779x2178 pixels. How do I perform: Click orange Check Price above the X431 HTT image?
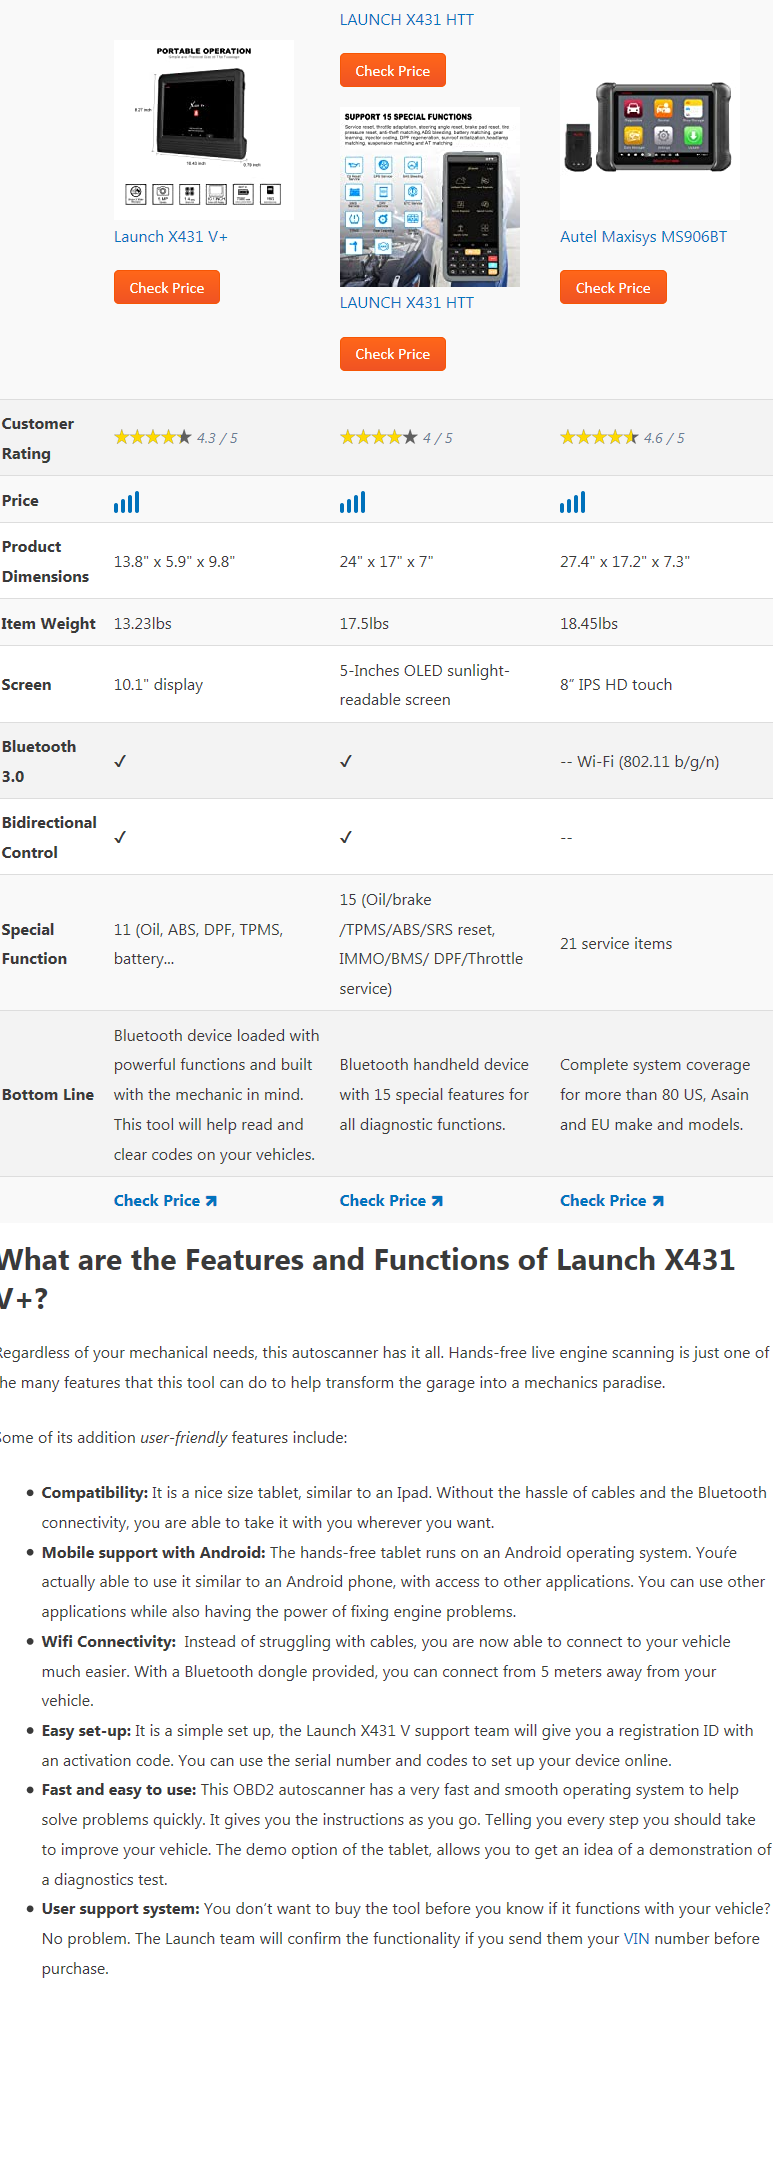[x=393, y=70]
